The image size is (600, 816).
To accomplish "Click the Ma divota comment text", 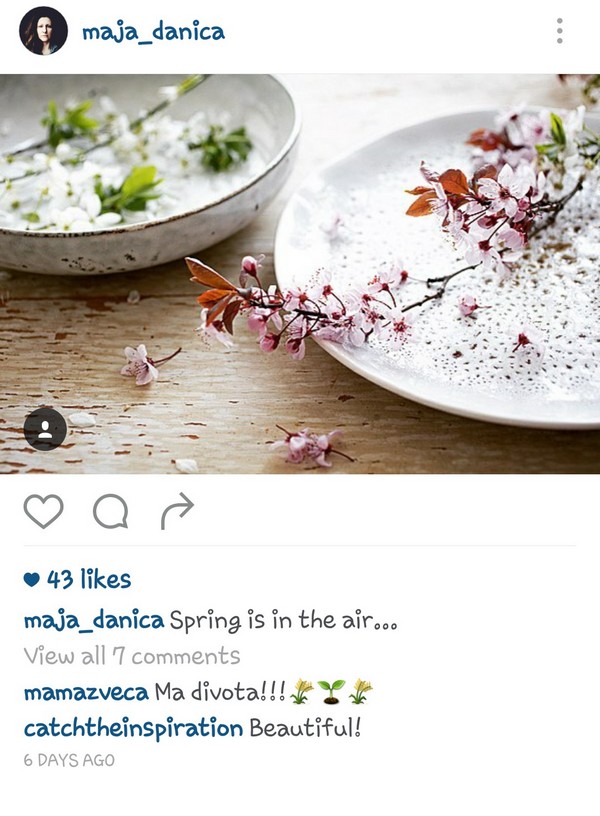I will (x=221, y=692).
